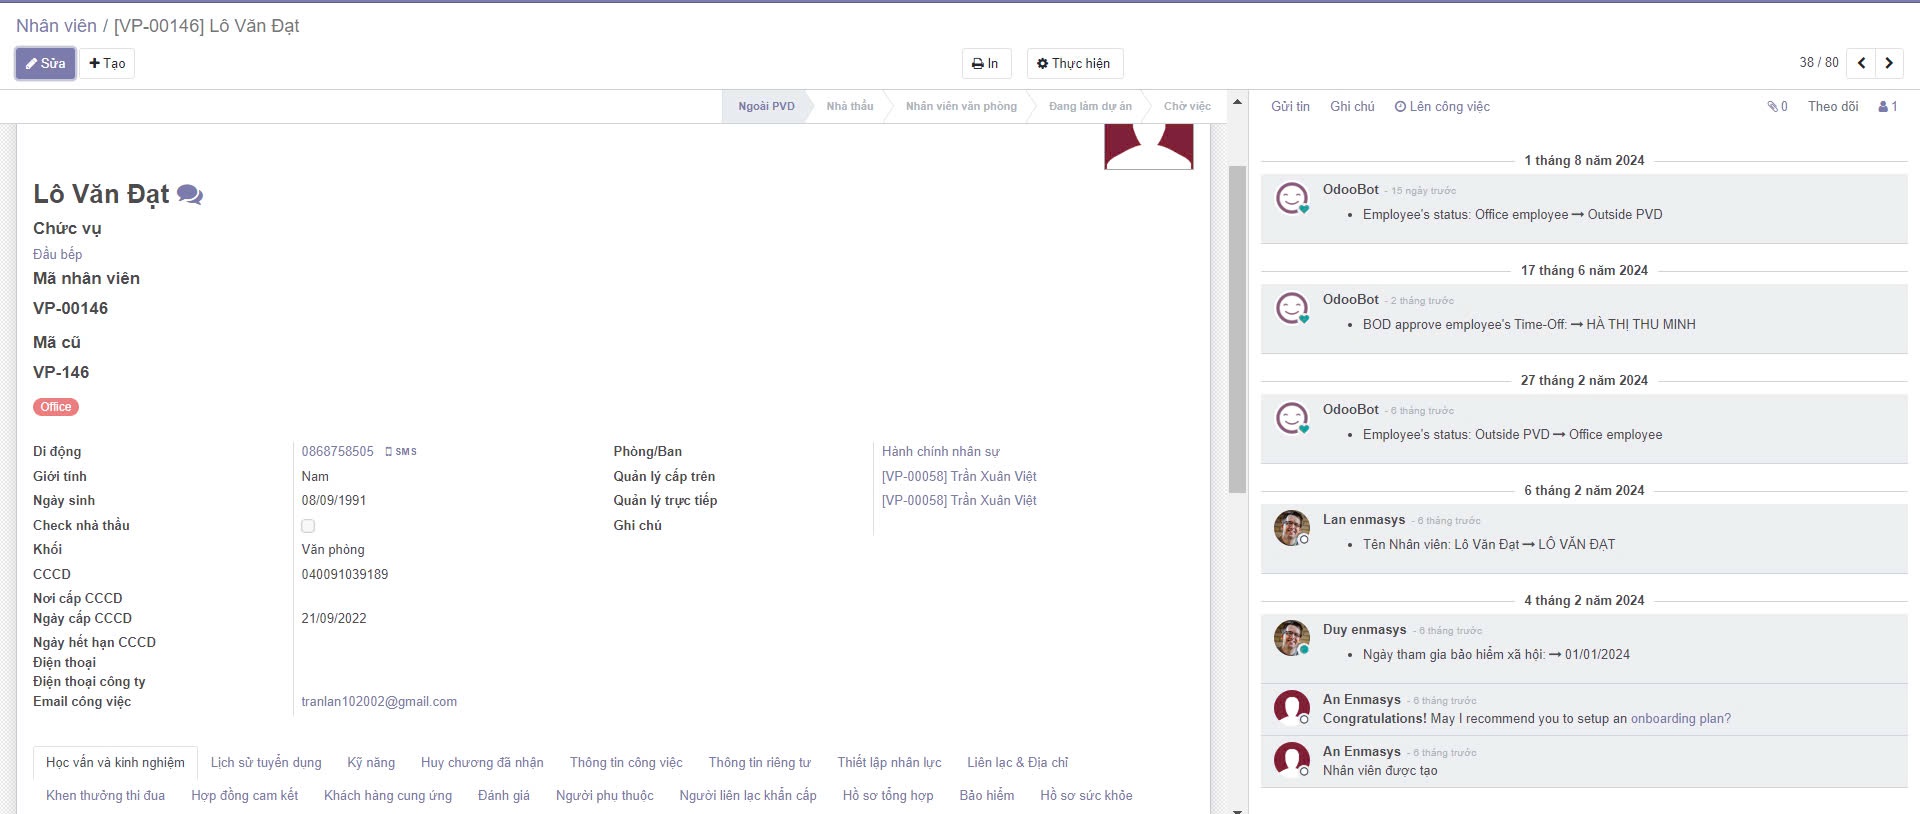Click the chat bubble icon beside Lô Văn Đạt
The height and width of the screenshot is (814, 1920).
190,195
